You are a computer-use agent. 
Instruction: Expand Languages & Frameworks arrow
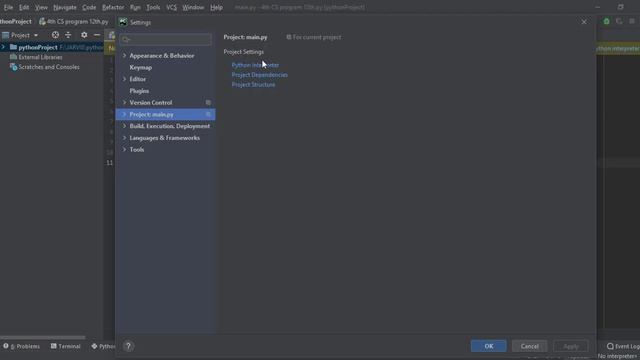click(x=124, y=138)
